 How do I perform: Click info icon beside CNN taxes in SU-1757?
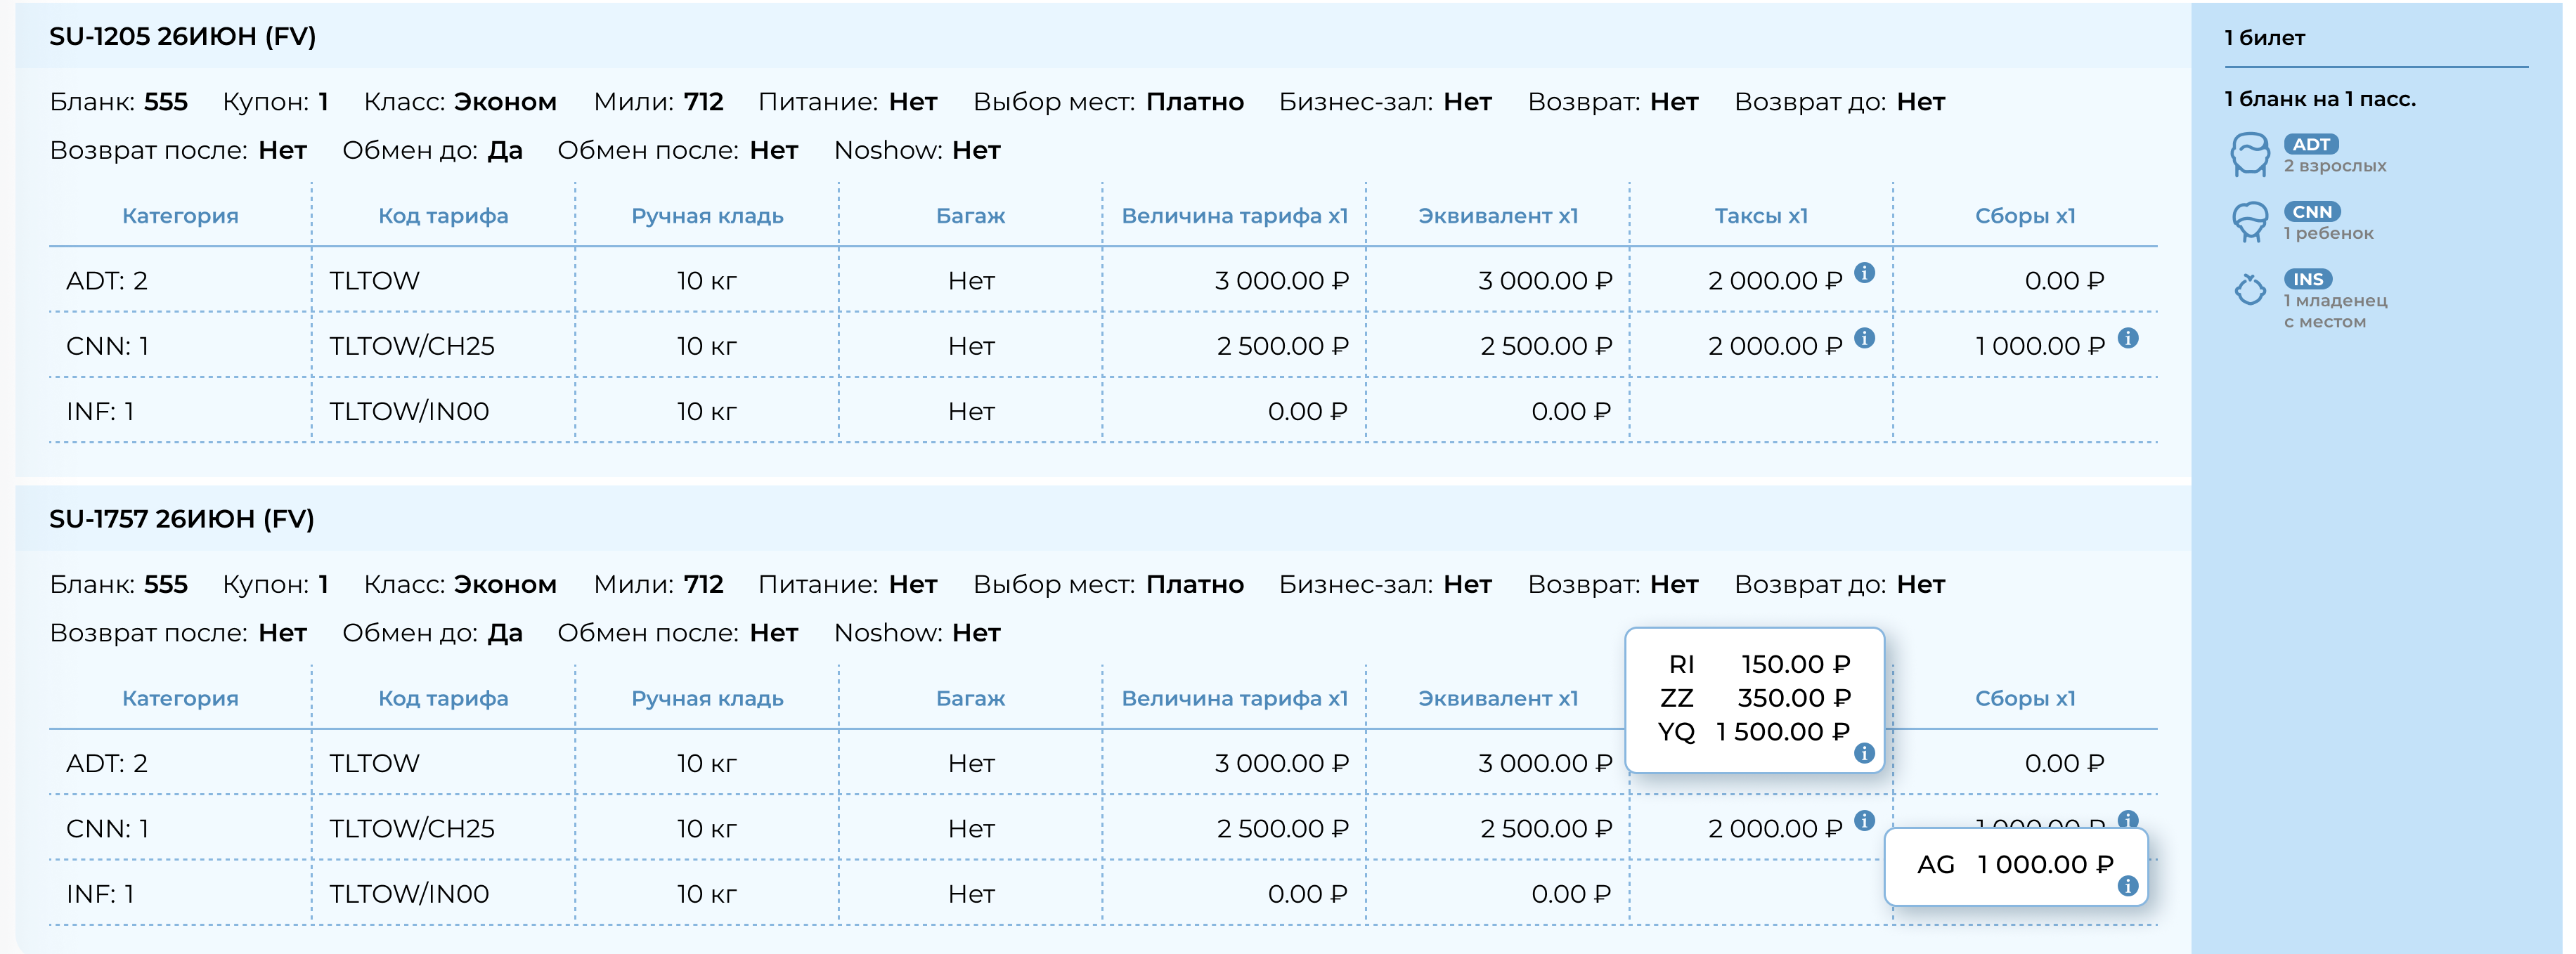[x=1864, y=820]
